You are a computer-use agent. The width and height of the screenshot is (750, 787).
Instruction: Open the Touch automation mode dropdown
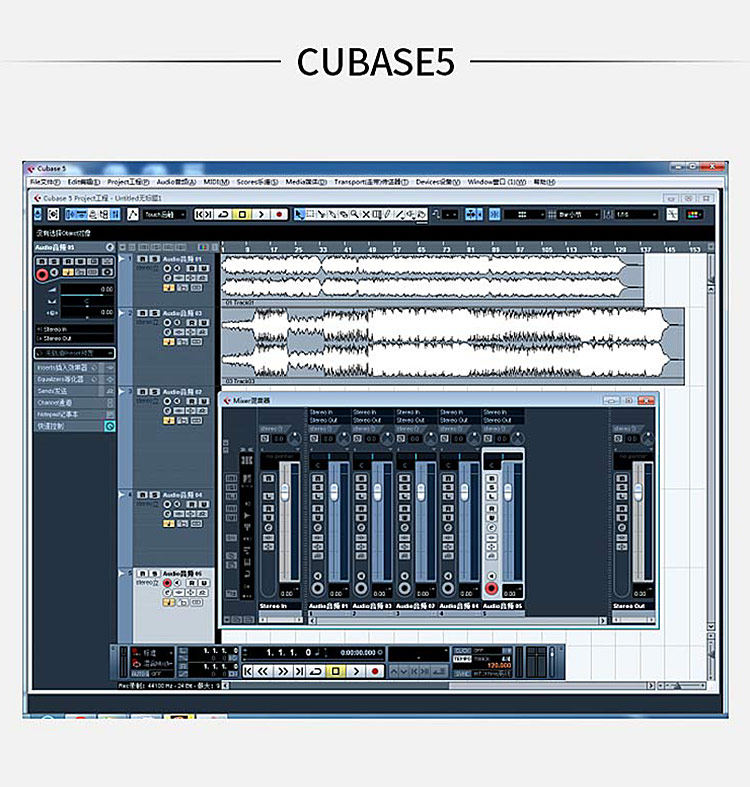tap(165, 214)
